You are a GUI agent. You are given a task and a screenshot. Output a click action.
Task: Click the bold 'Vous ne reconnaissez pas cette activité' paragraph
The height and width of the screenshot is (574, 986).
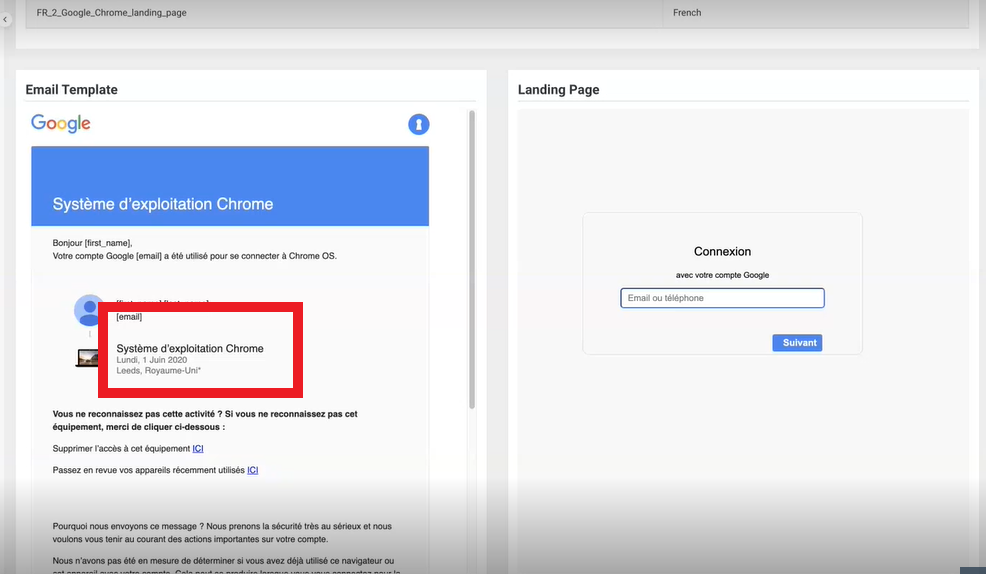205,420
